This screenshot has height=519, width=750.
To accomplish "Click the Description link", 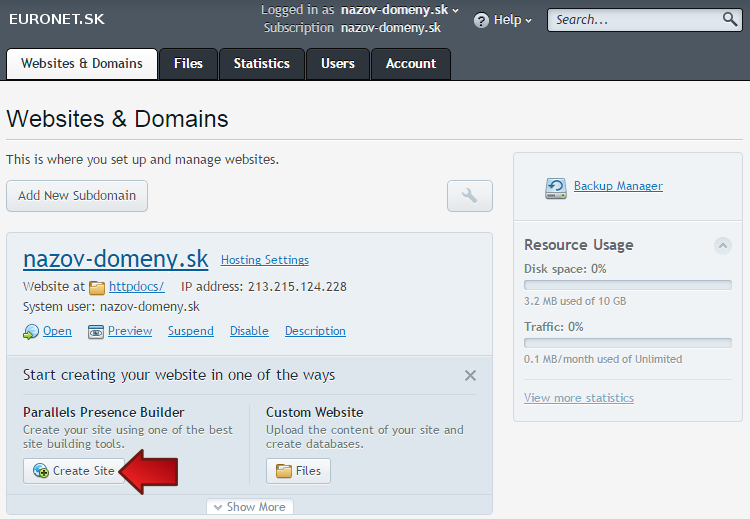I will pos(315,331).
